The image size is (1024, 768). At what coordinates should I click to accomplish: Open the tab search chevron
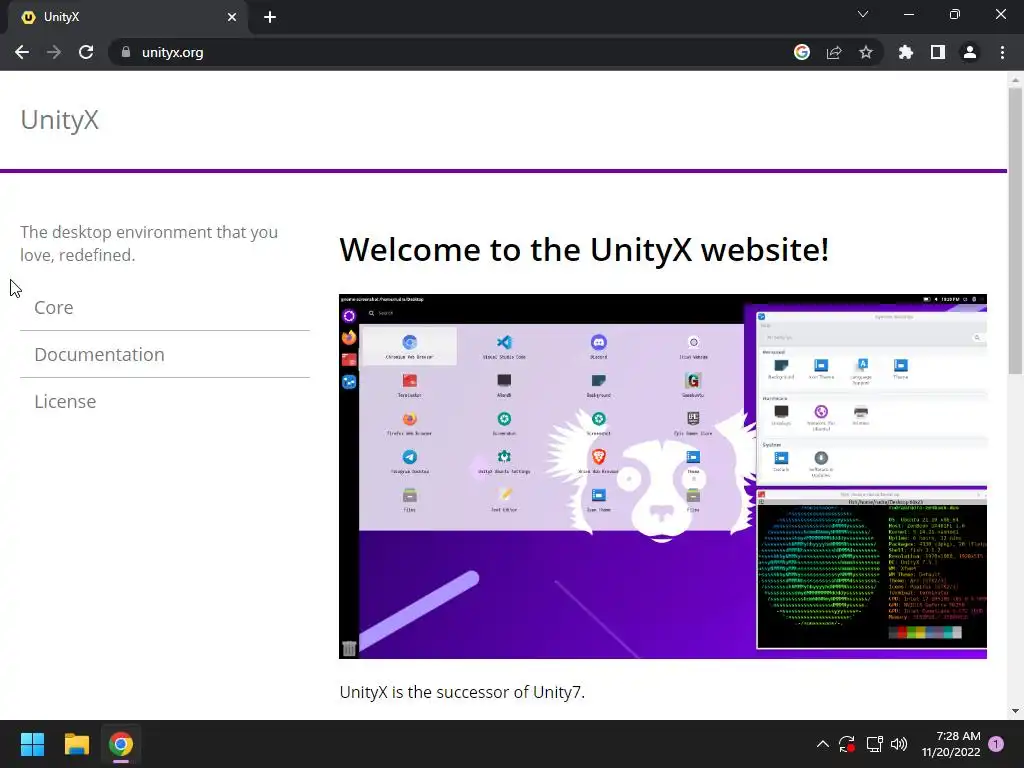pos(863,14)
